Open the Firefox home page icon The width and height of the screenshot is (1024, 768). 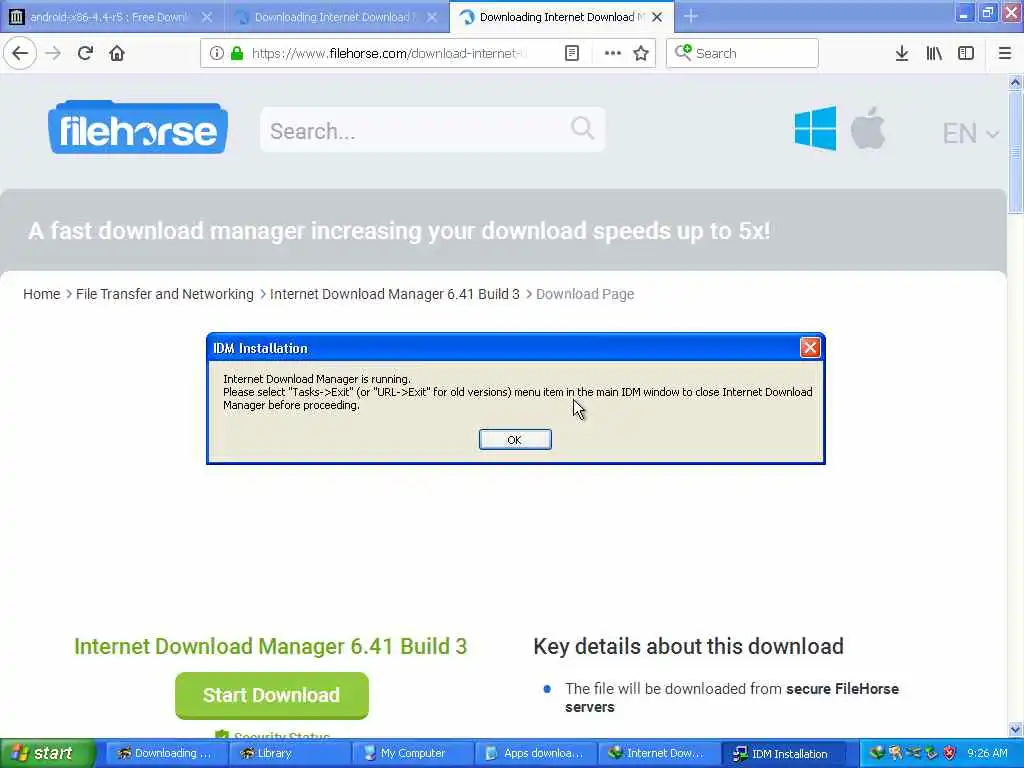[117, 53]
